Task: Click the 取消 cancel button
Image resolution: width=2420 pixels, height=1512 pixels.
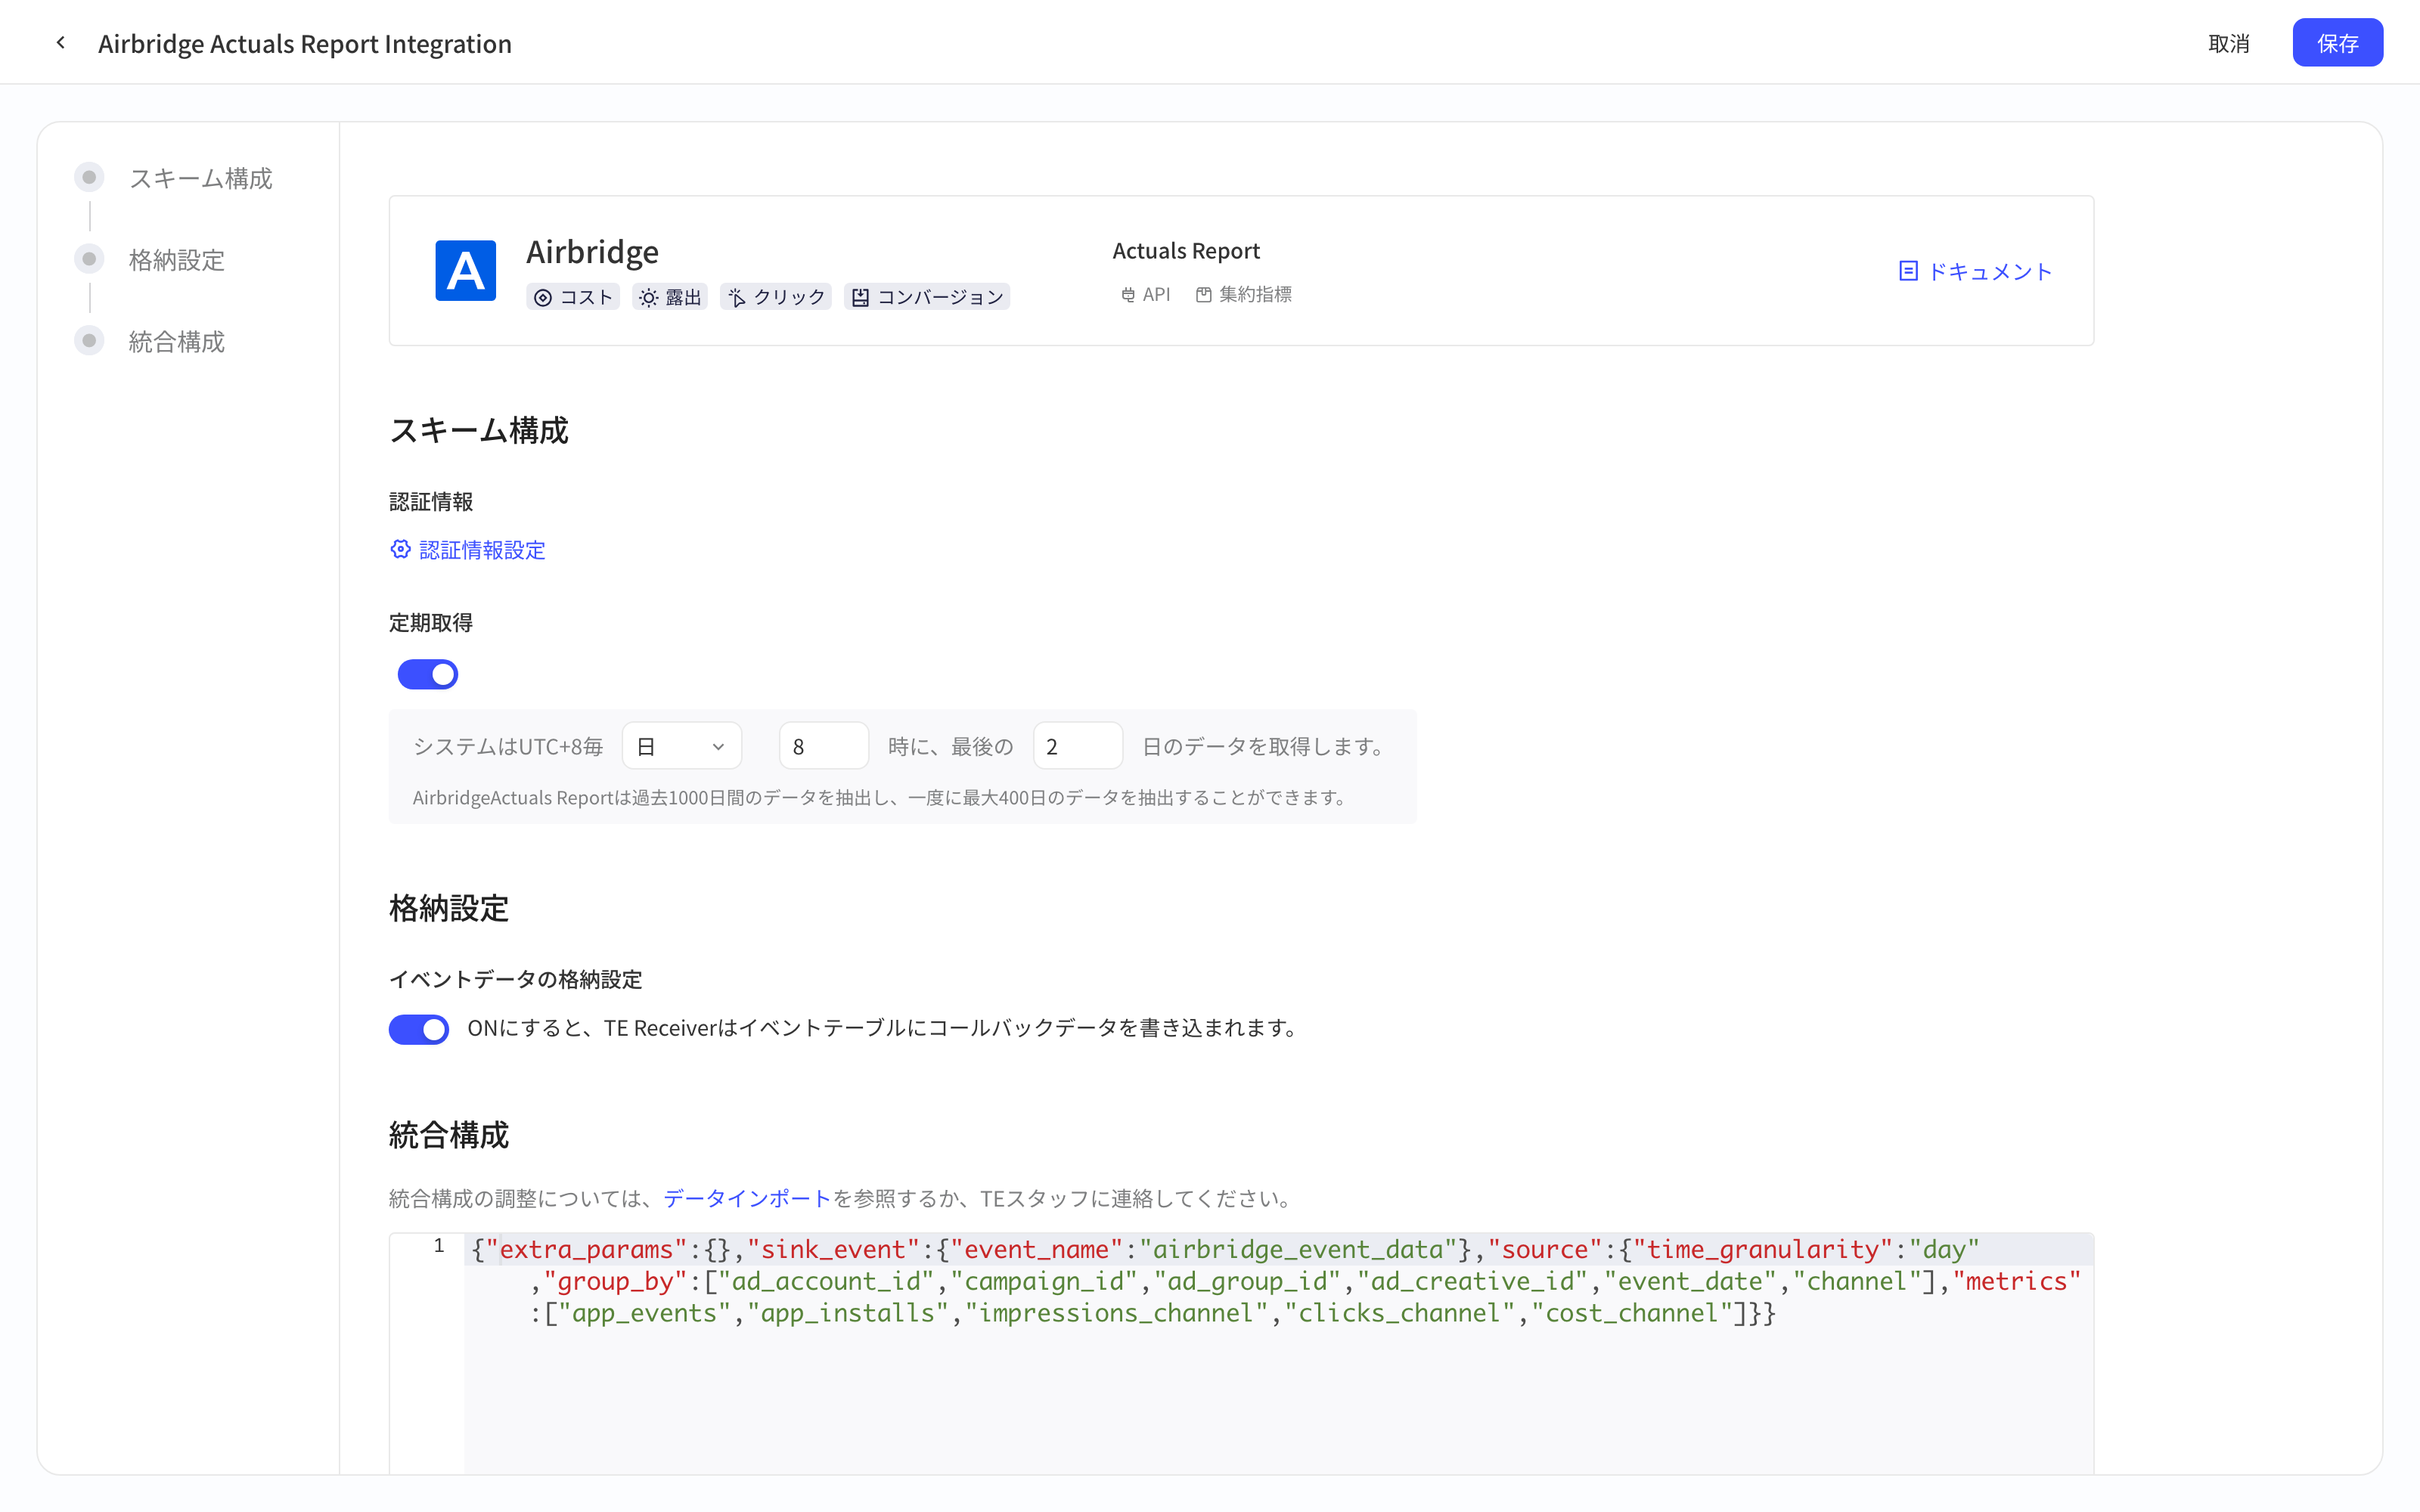Action: pos(2228,43)
